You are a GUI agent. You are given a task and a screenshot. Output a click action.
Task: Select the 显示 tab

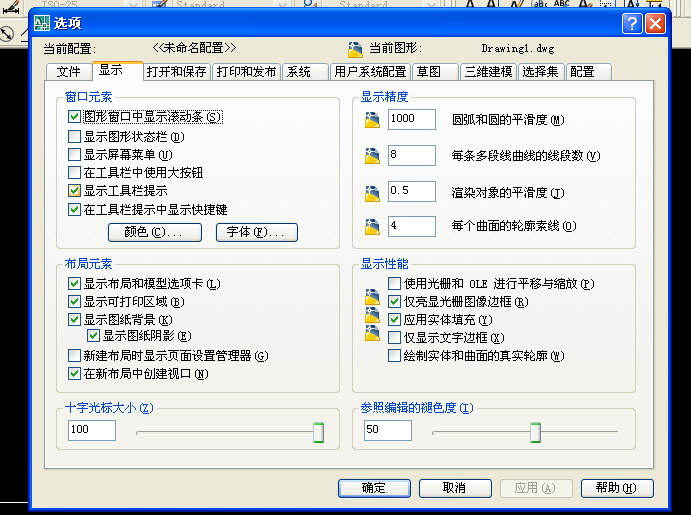[117, 70]
